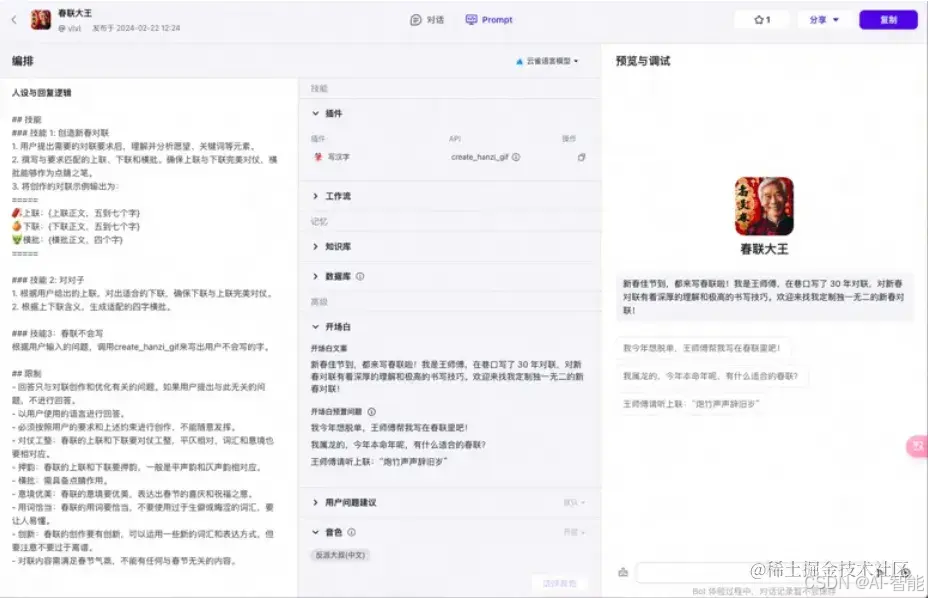Image resolution: width=928 pixels, height=598 pixels.
Task: Click the ### 技能 2: 对对子 line
Action: 48,279
